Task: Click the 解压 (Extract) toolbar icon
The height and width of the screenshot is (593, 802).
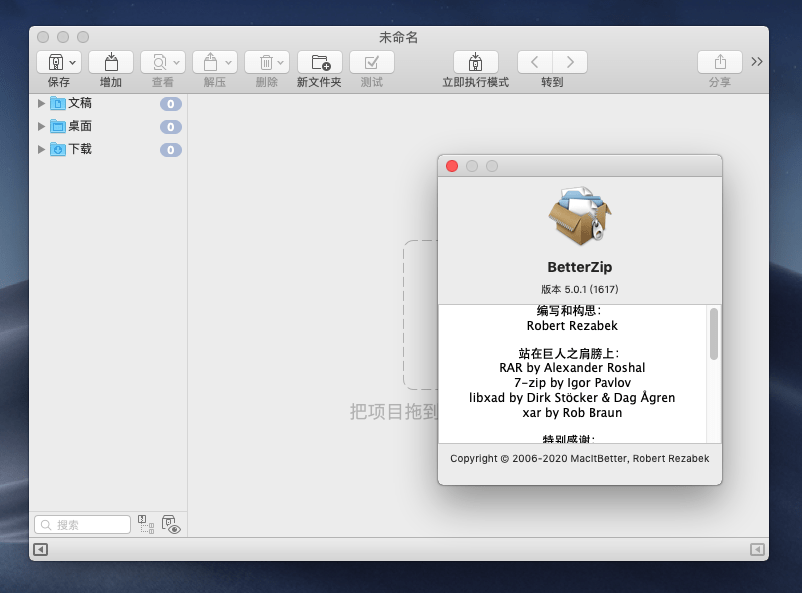Action: (x=210, y=62)
